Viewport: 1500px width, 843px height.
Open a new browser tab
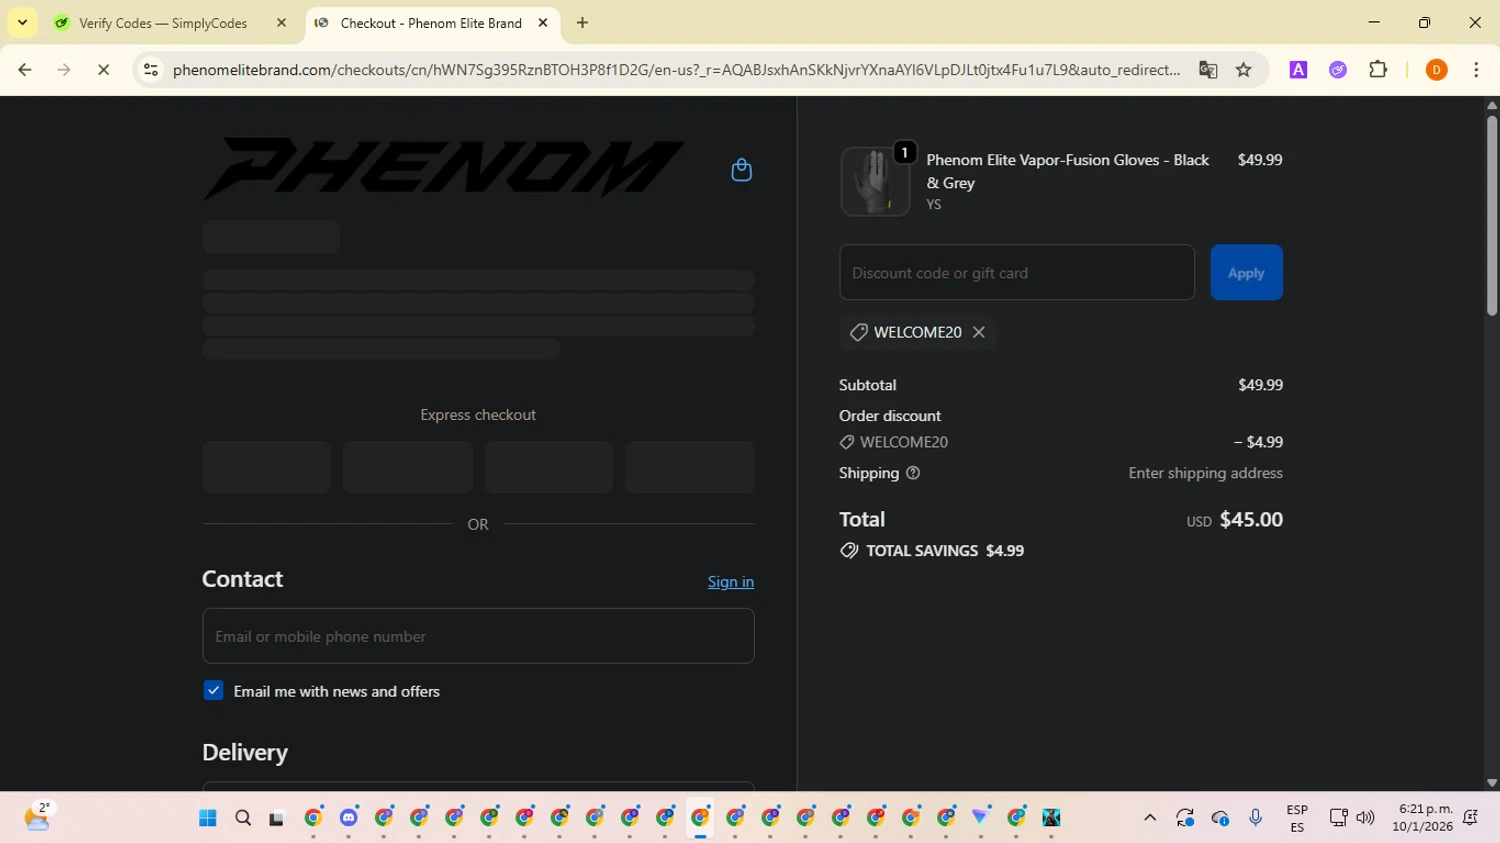[x=583, y=23]
